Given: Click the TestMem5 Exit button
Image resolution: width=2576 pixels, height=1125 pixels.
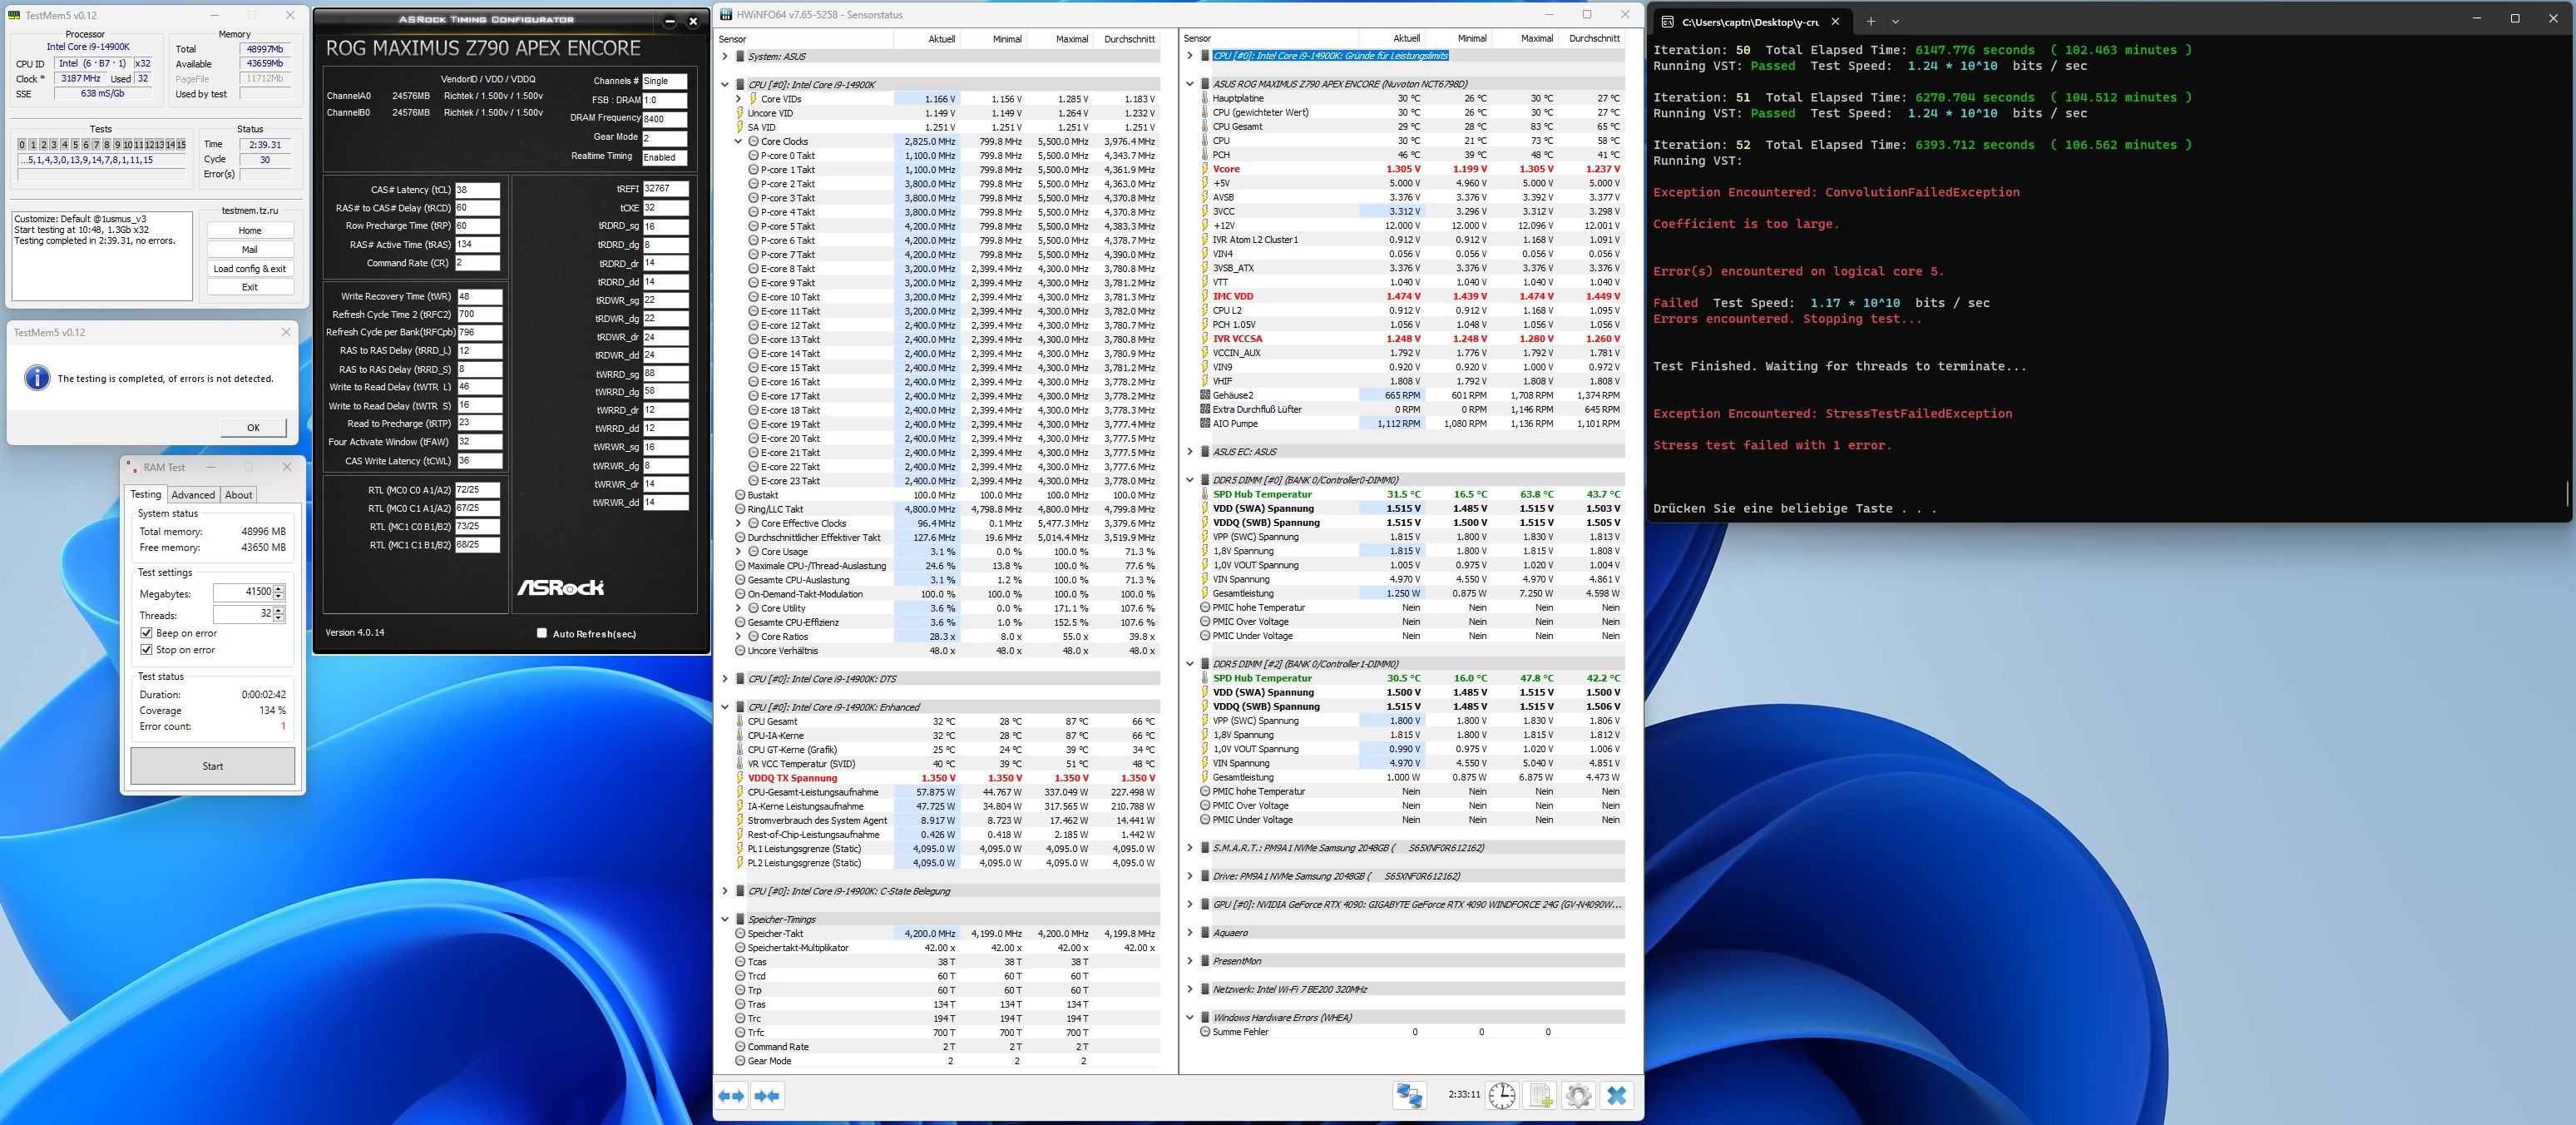Looking at the screenshot, I should coord(250,287).
